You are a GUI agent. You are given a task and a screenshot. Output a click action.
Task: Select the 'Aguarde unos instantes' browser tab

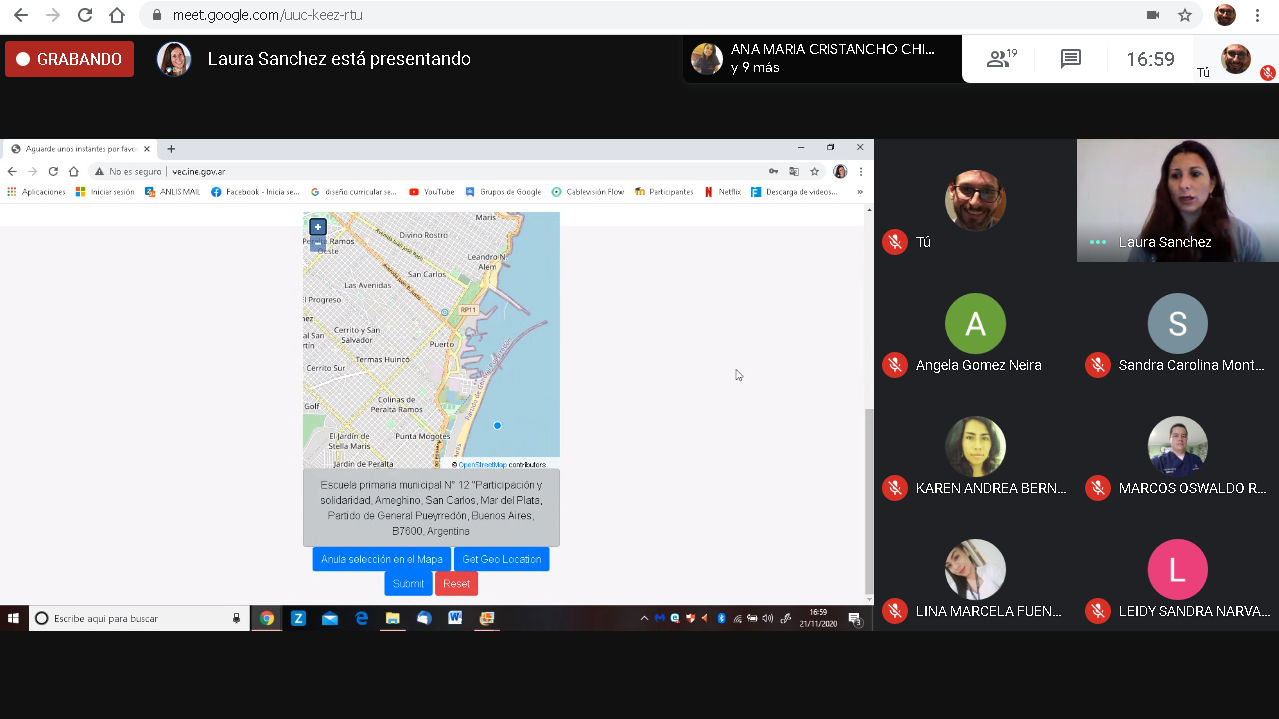pos(80,149)
